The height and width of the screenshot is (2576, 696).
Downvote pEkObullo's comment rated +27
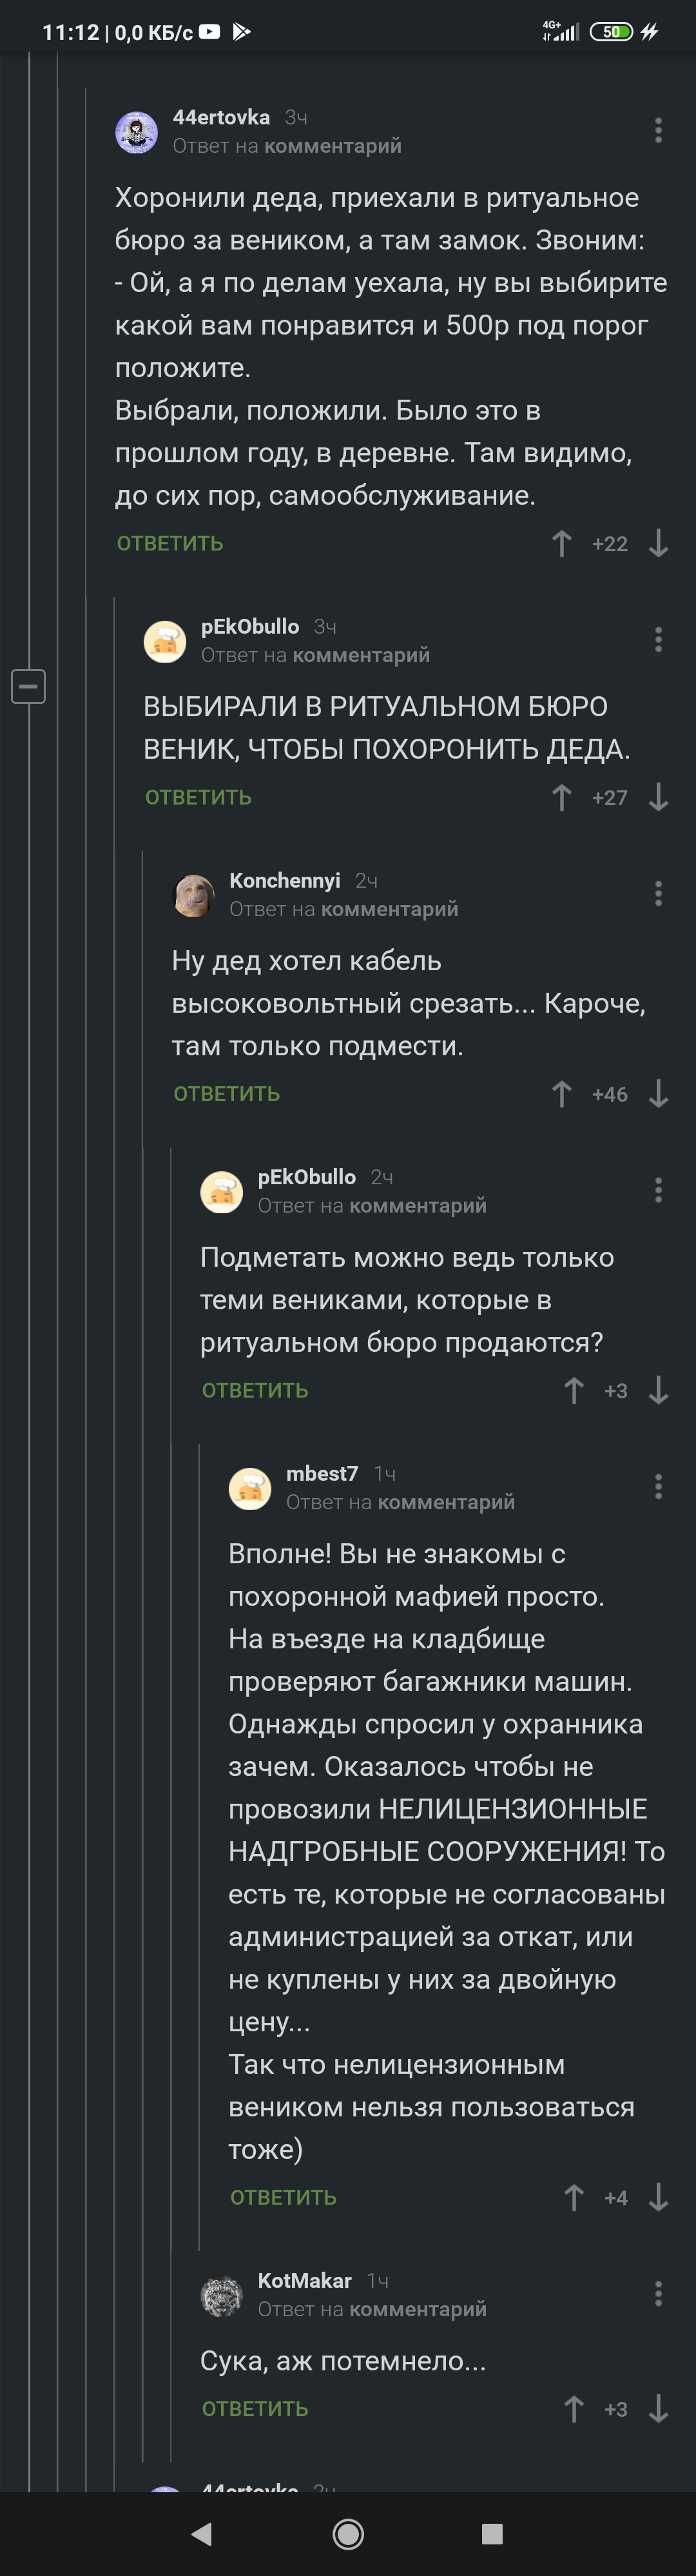point(658,797)
